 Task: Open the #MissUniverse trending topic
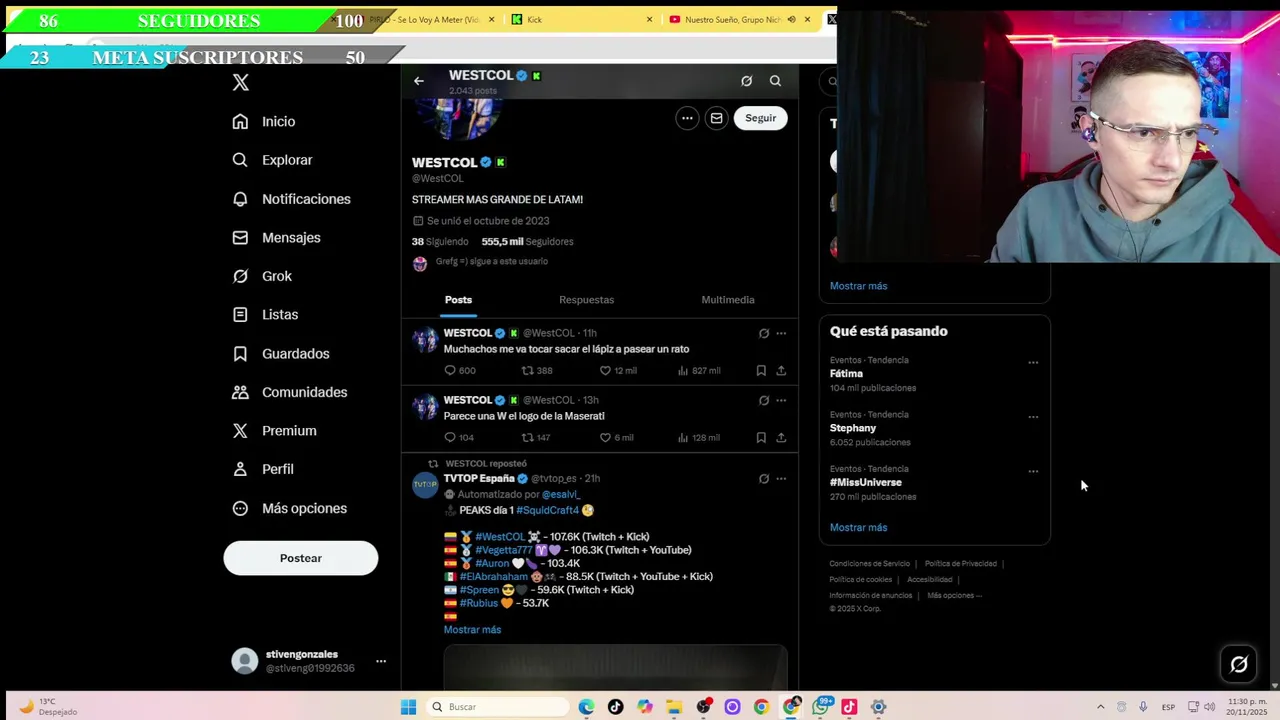point(865,482)
